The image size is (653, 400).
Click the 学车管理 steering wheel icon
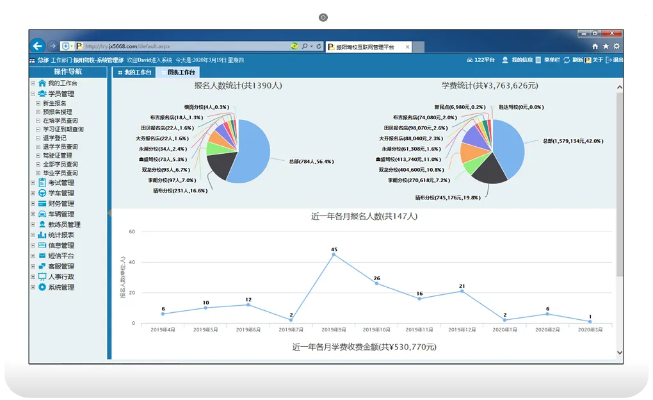[42, 193]
